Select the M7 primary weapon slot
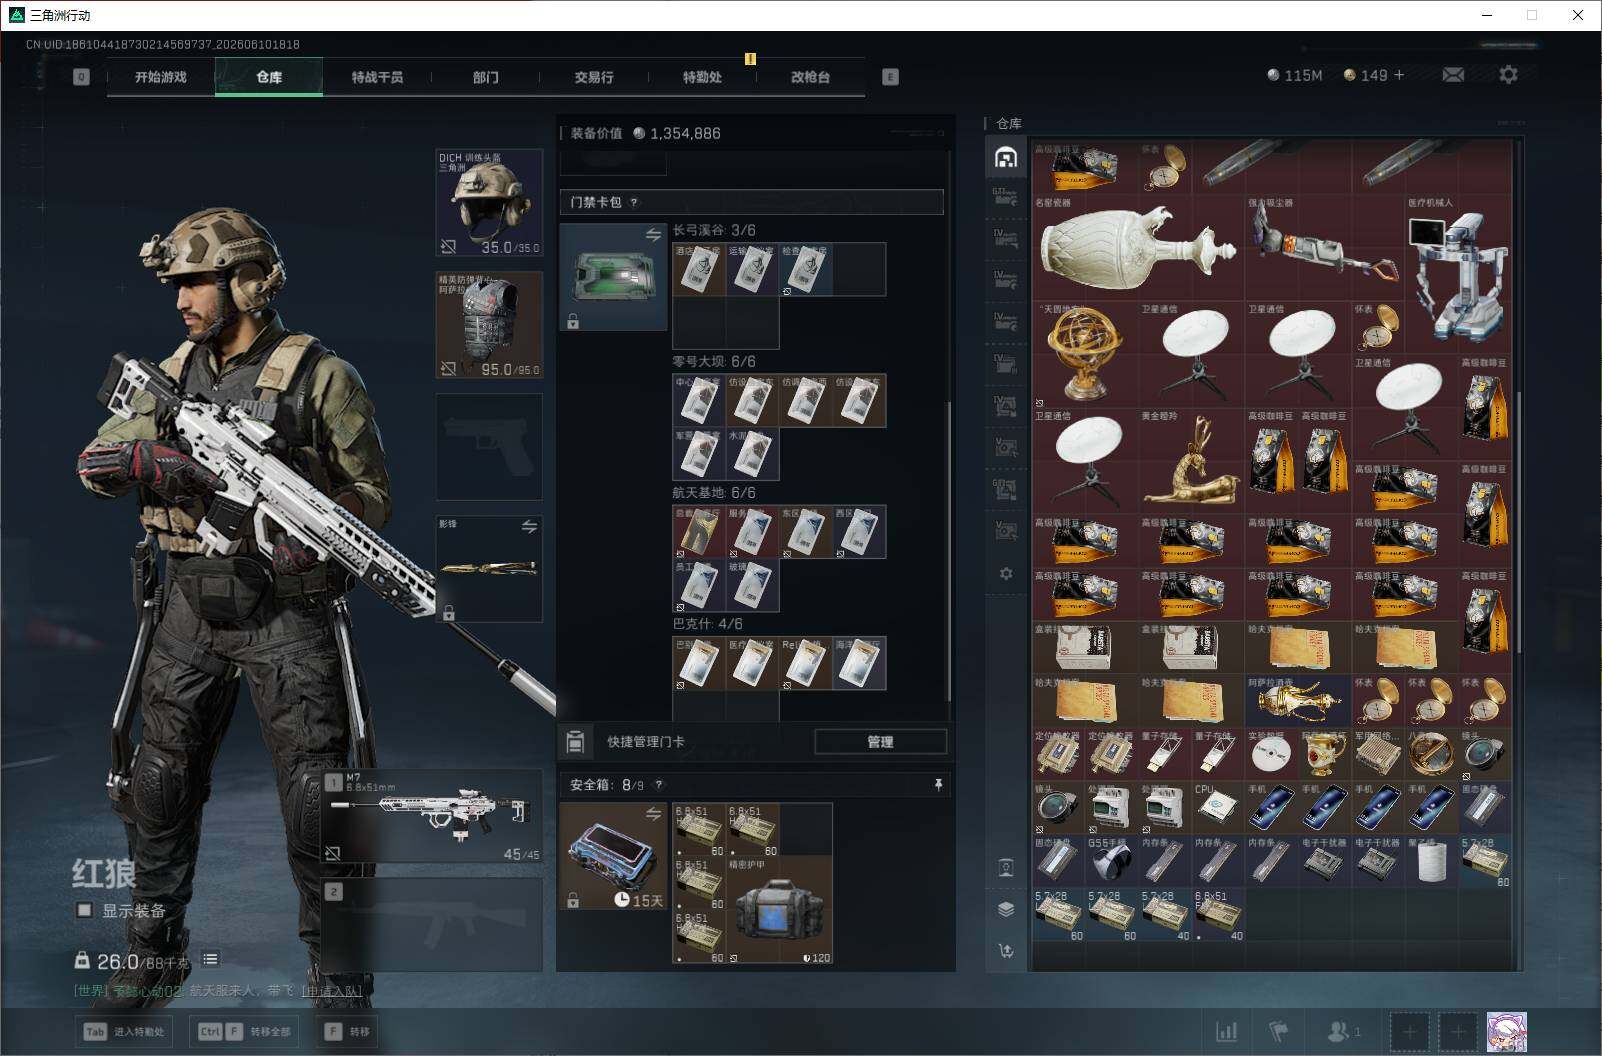The height and width of the screenshot is (1056, 1602). pyautogui.click(x=432, y=816)
